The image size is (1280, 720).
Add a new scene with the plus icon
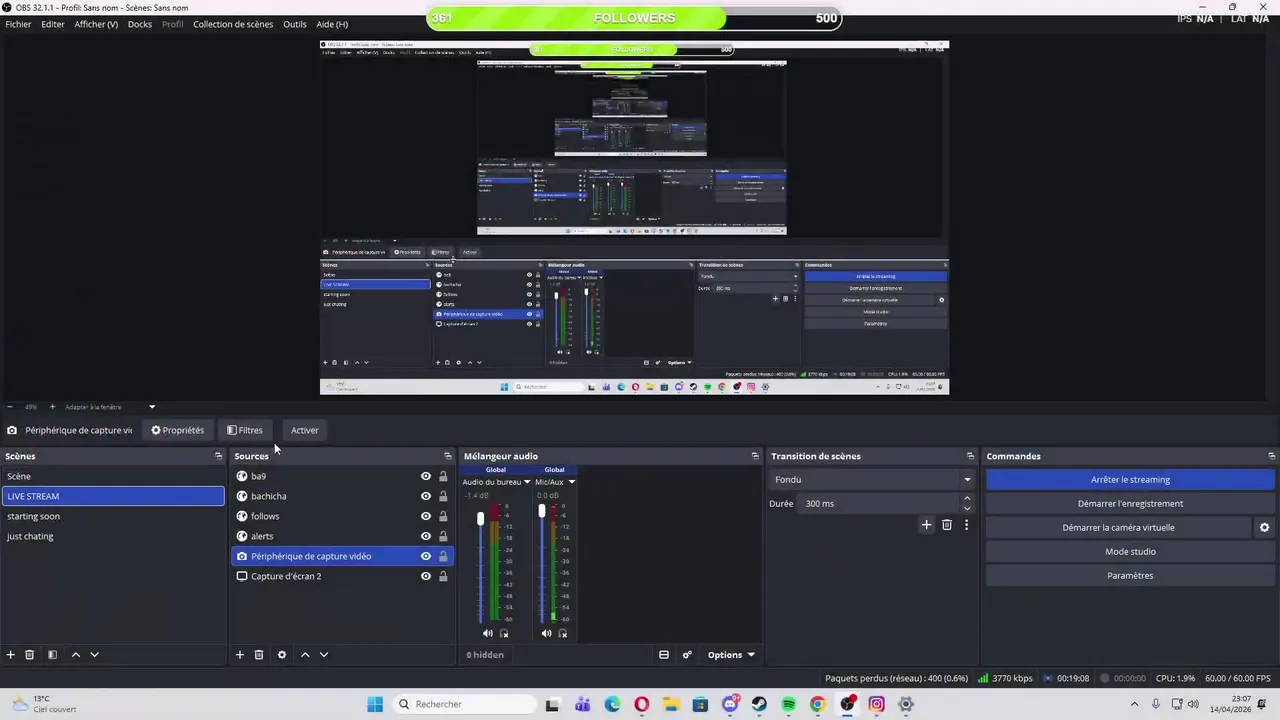[x=11, y=655]
